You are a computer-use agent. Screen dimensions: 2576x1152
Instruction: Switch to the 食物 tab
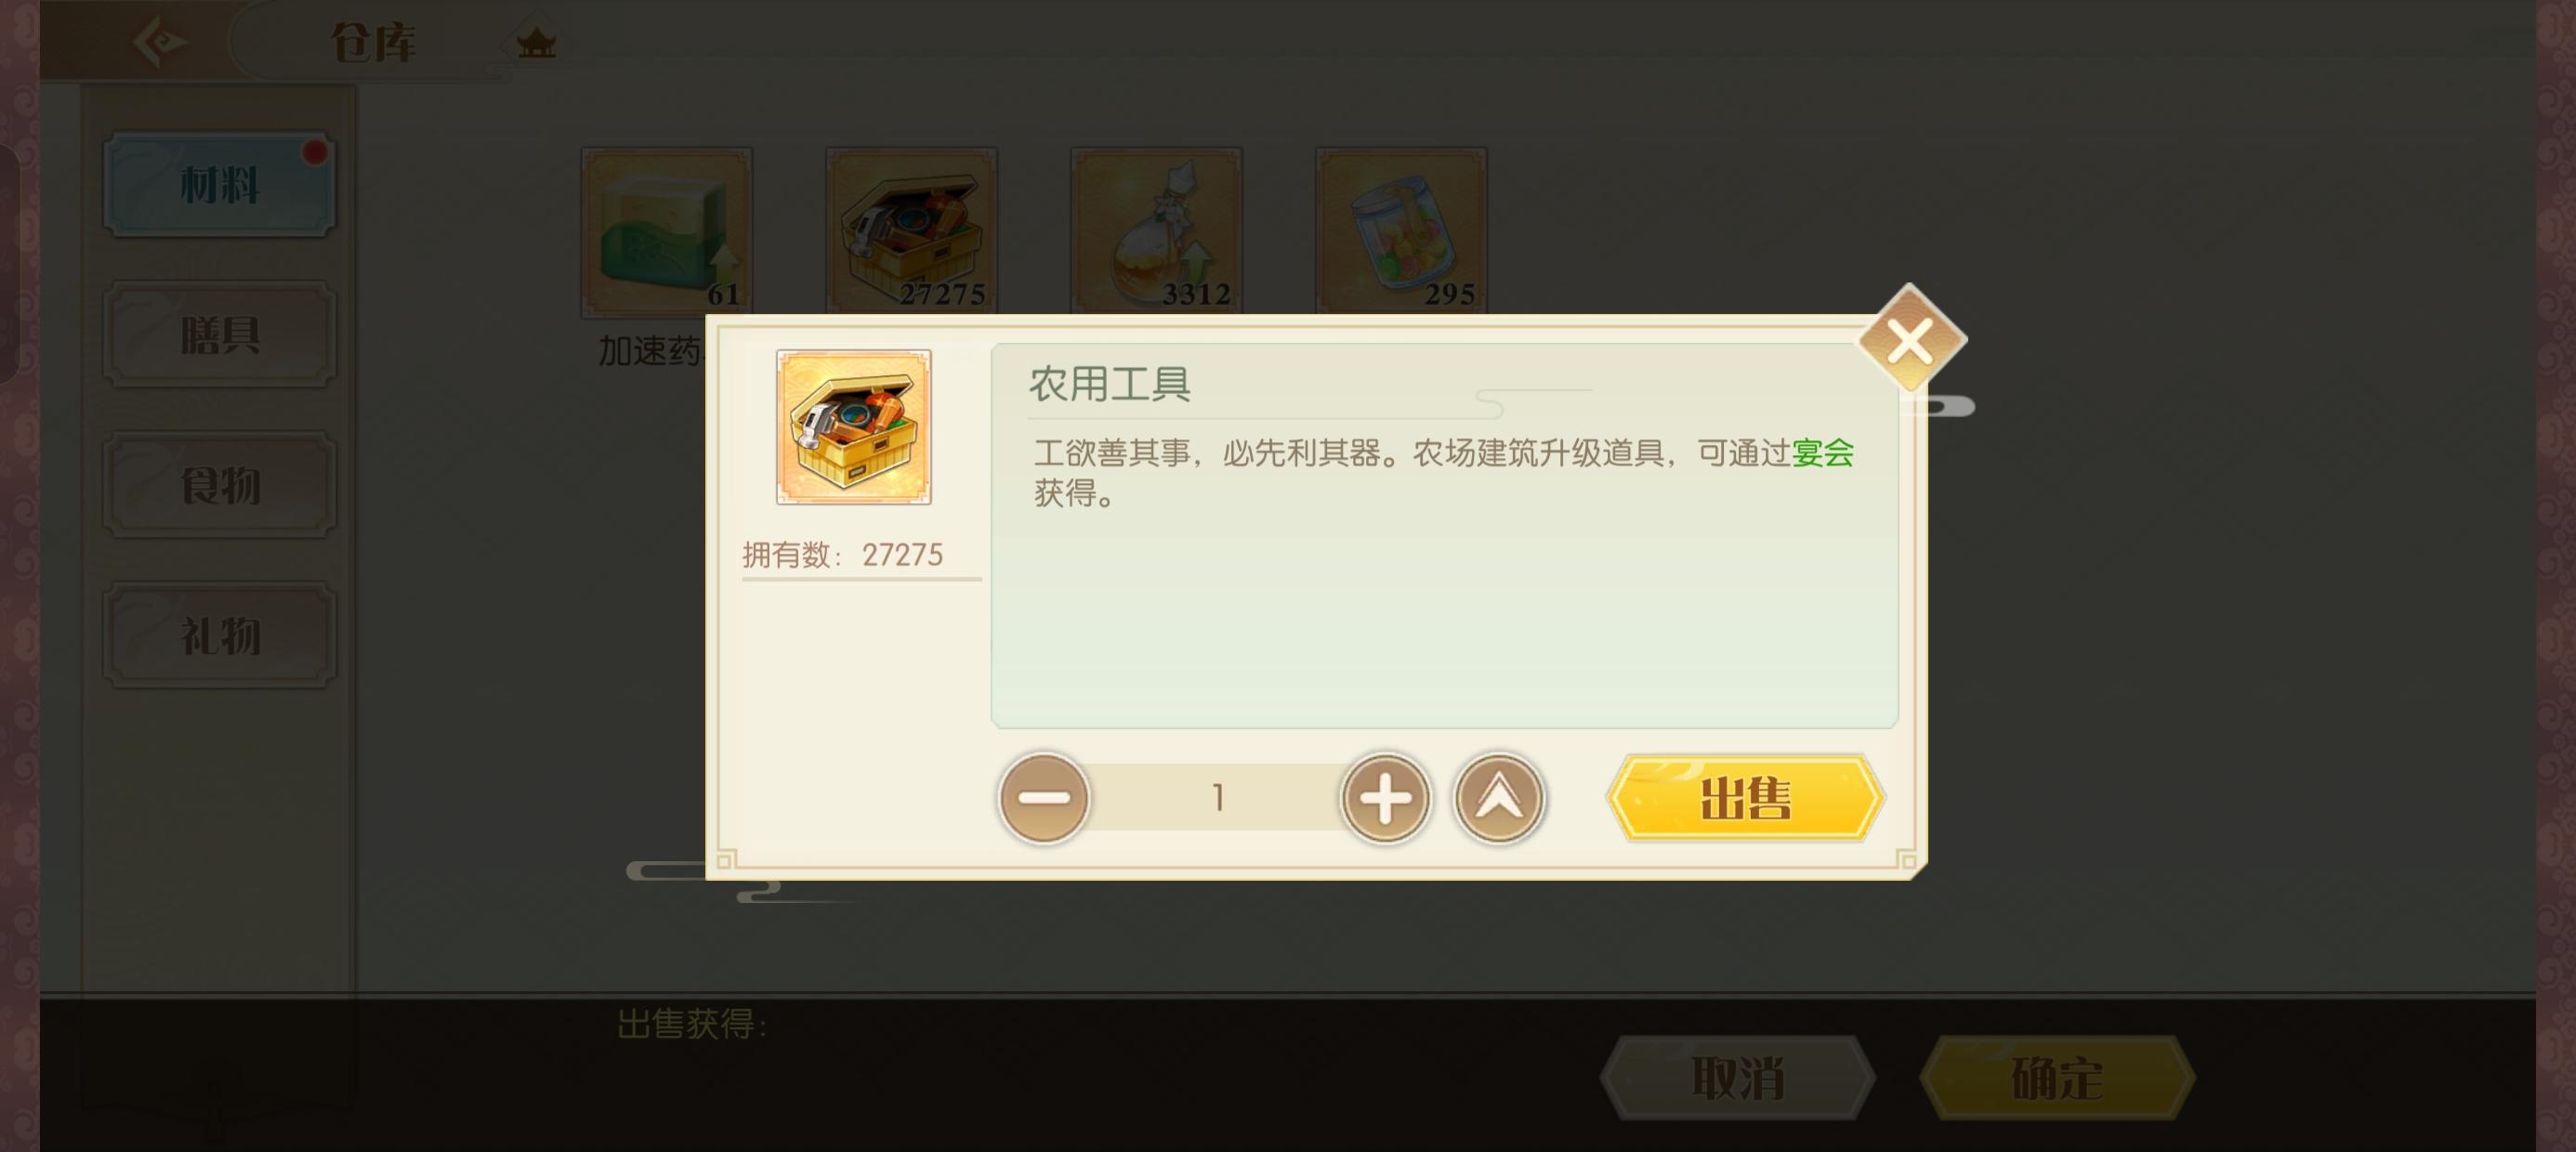[x=219, y=485]
